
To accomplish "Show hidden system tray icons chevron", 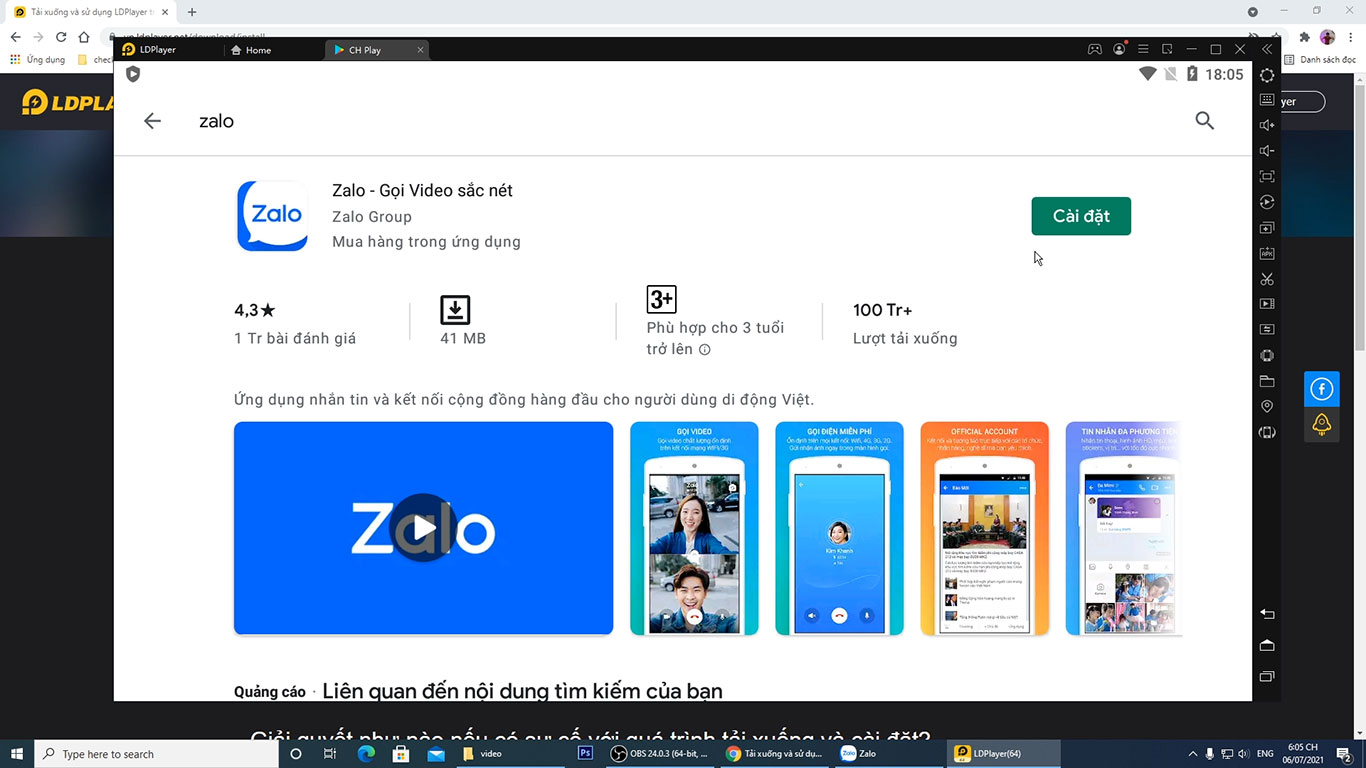I will pos(1192,754).
